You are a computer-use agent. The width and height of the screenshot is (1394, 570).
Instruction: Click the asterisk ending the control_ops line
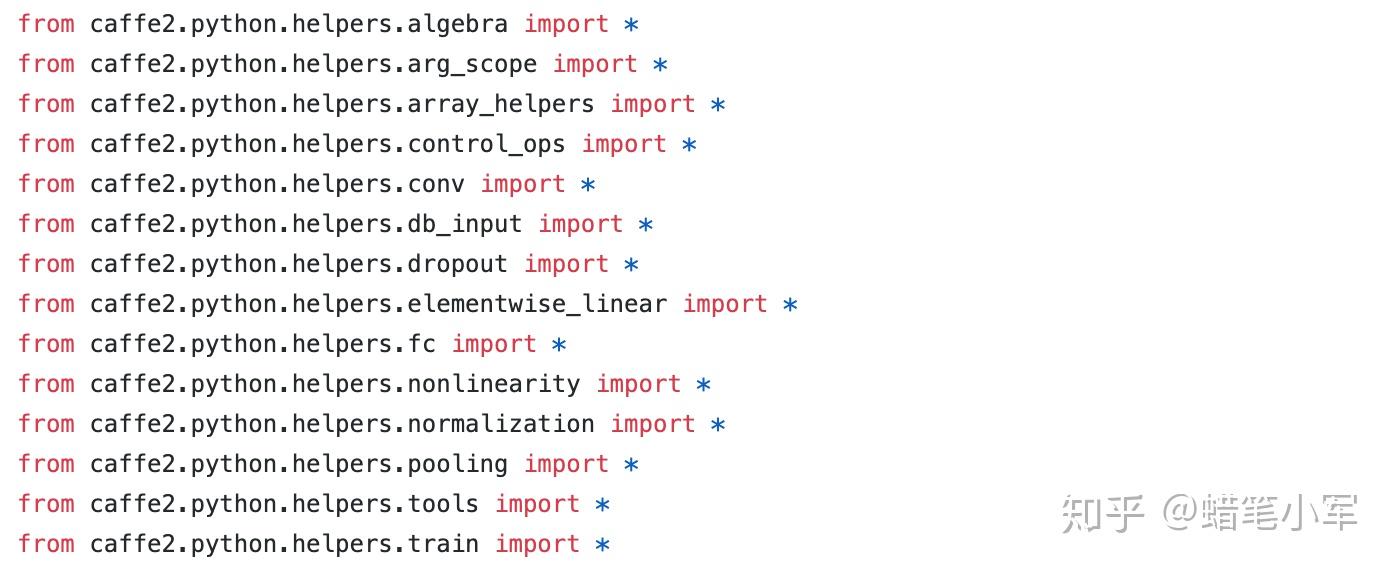(689, 145)
